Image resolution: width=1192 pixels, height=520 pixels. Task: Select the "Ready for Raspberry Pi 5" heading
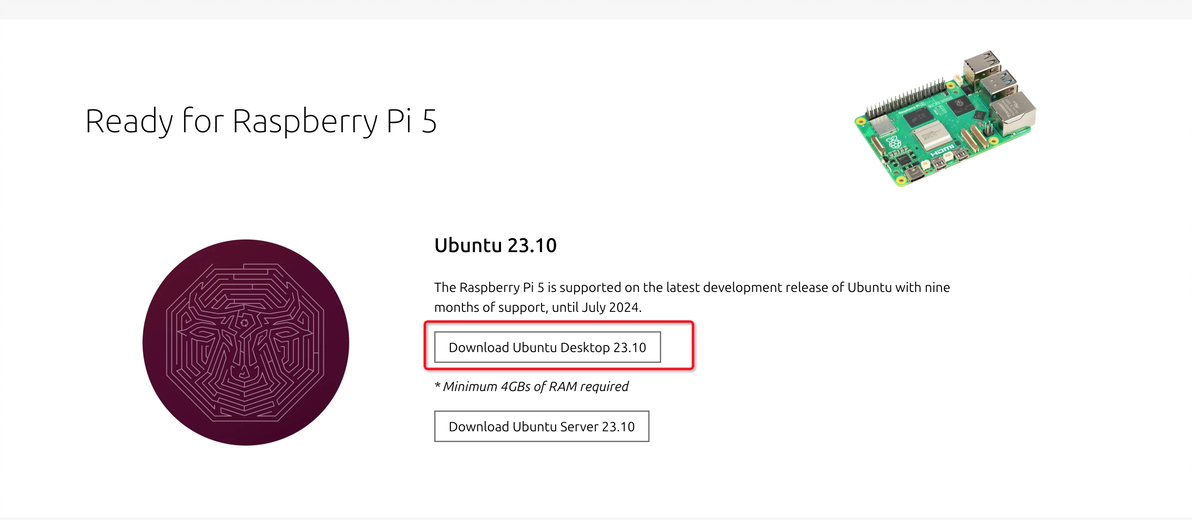(x=261, y=121)
